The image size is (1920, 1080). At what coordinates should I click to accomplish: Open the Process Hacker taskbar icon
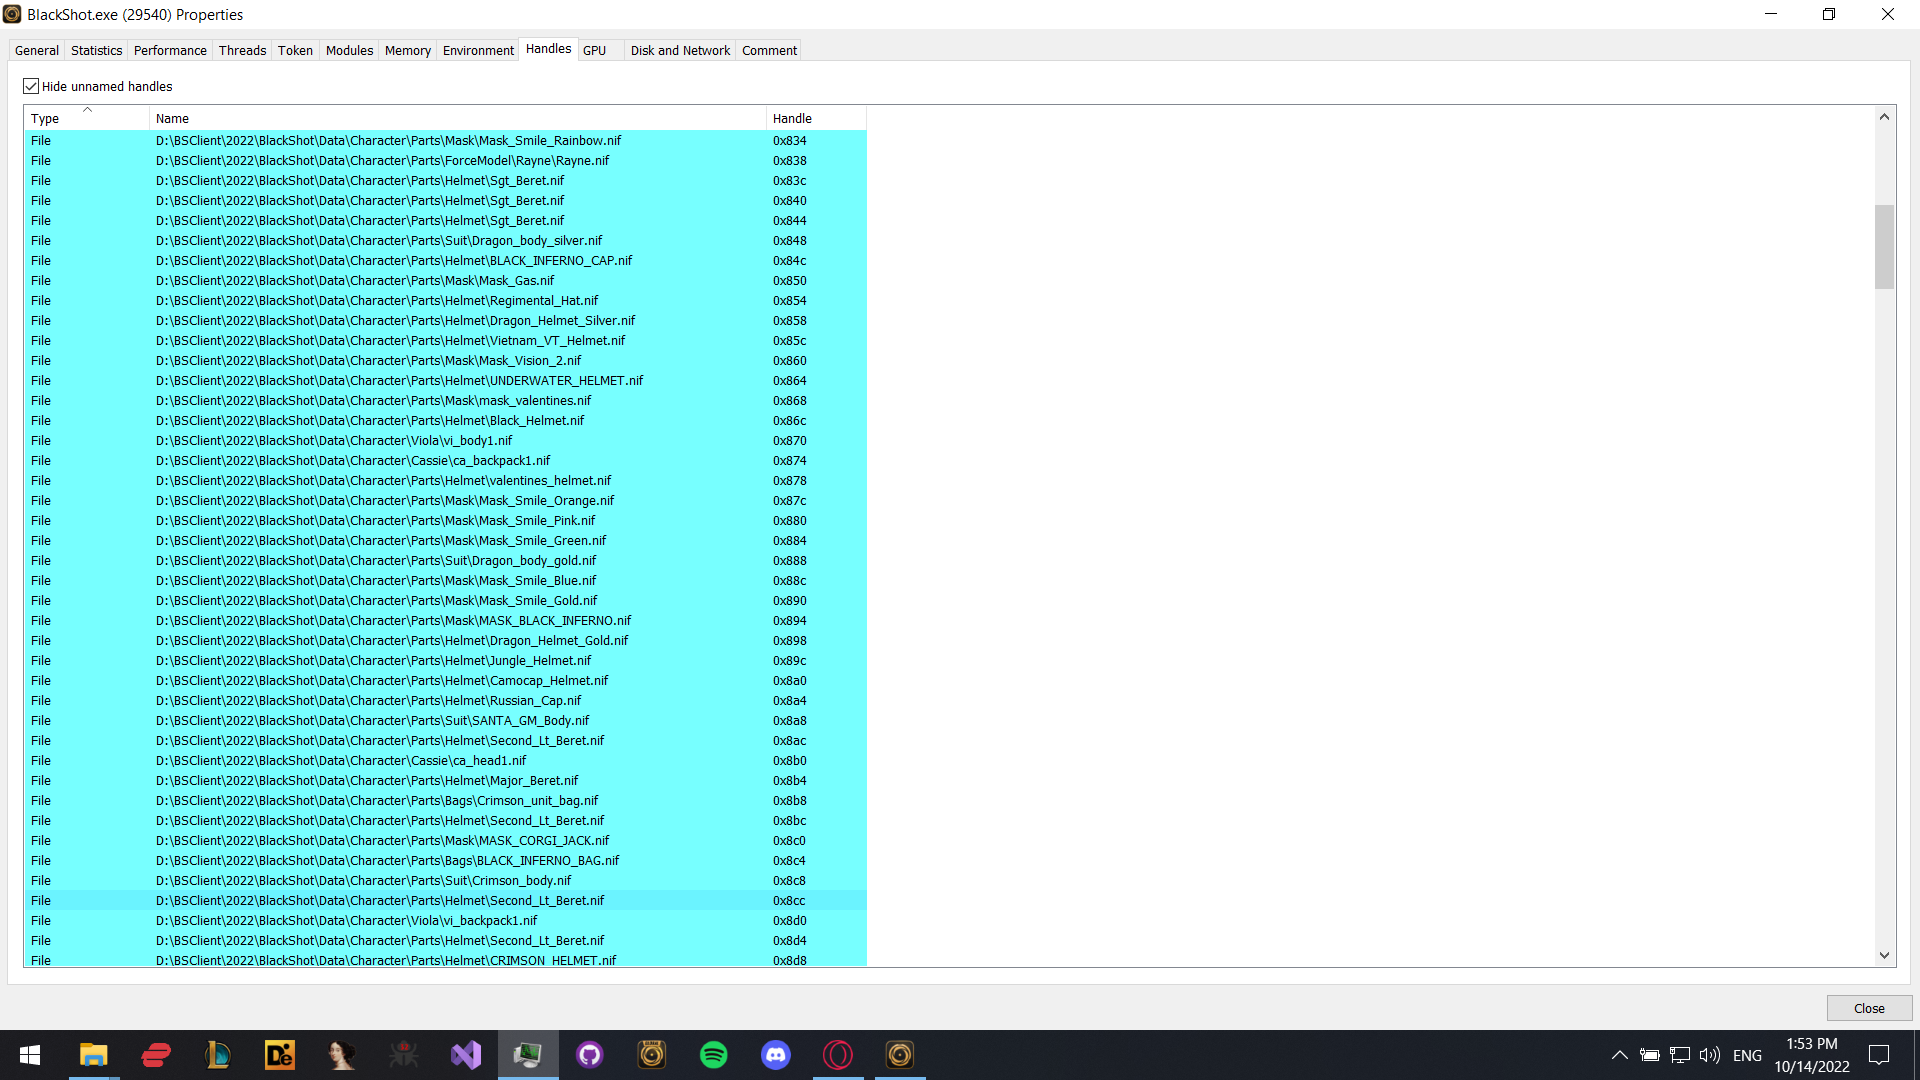point(528,1055)
